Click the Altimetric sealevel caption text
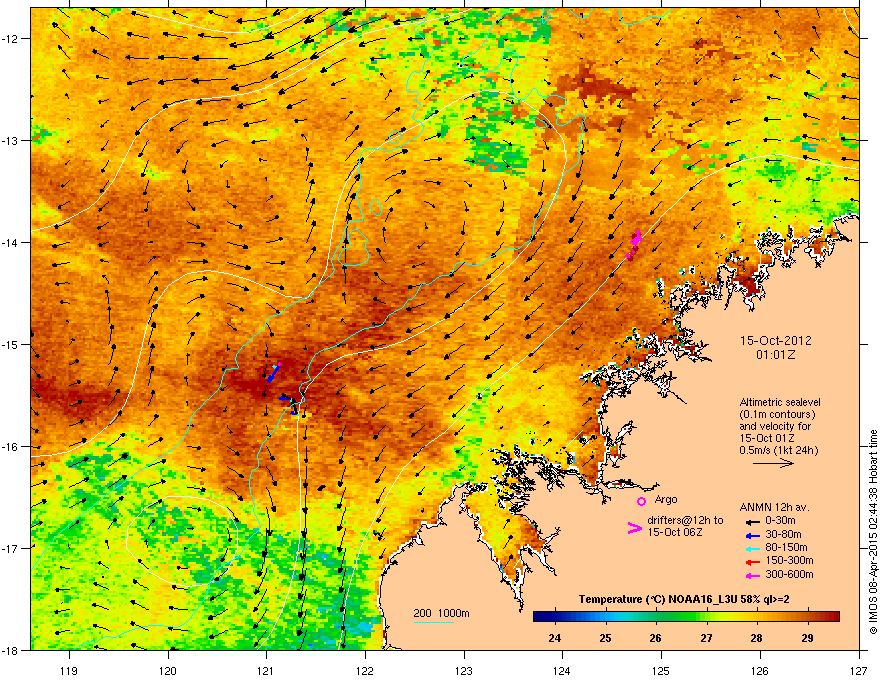The height and width of the screenshot is (680, 880). tap(780, 402)
